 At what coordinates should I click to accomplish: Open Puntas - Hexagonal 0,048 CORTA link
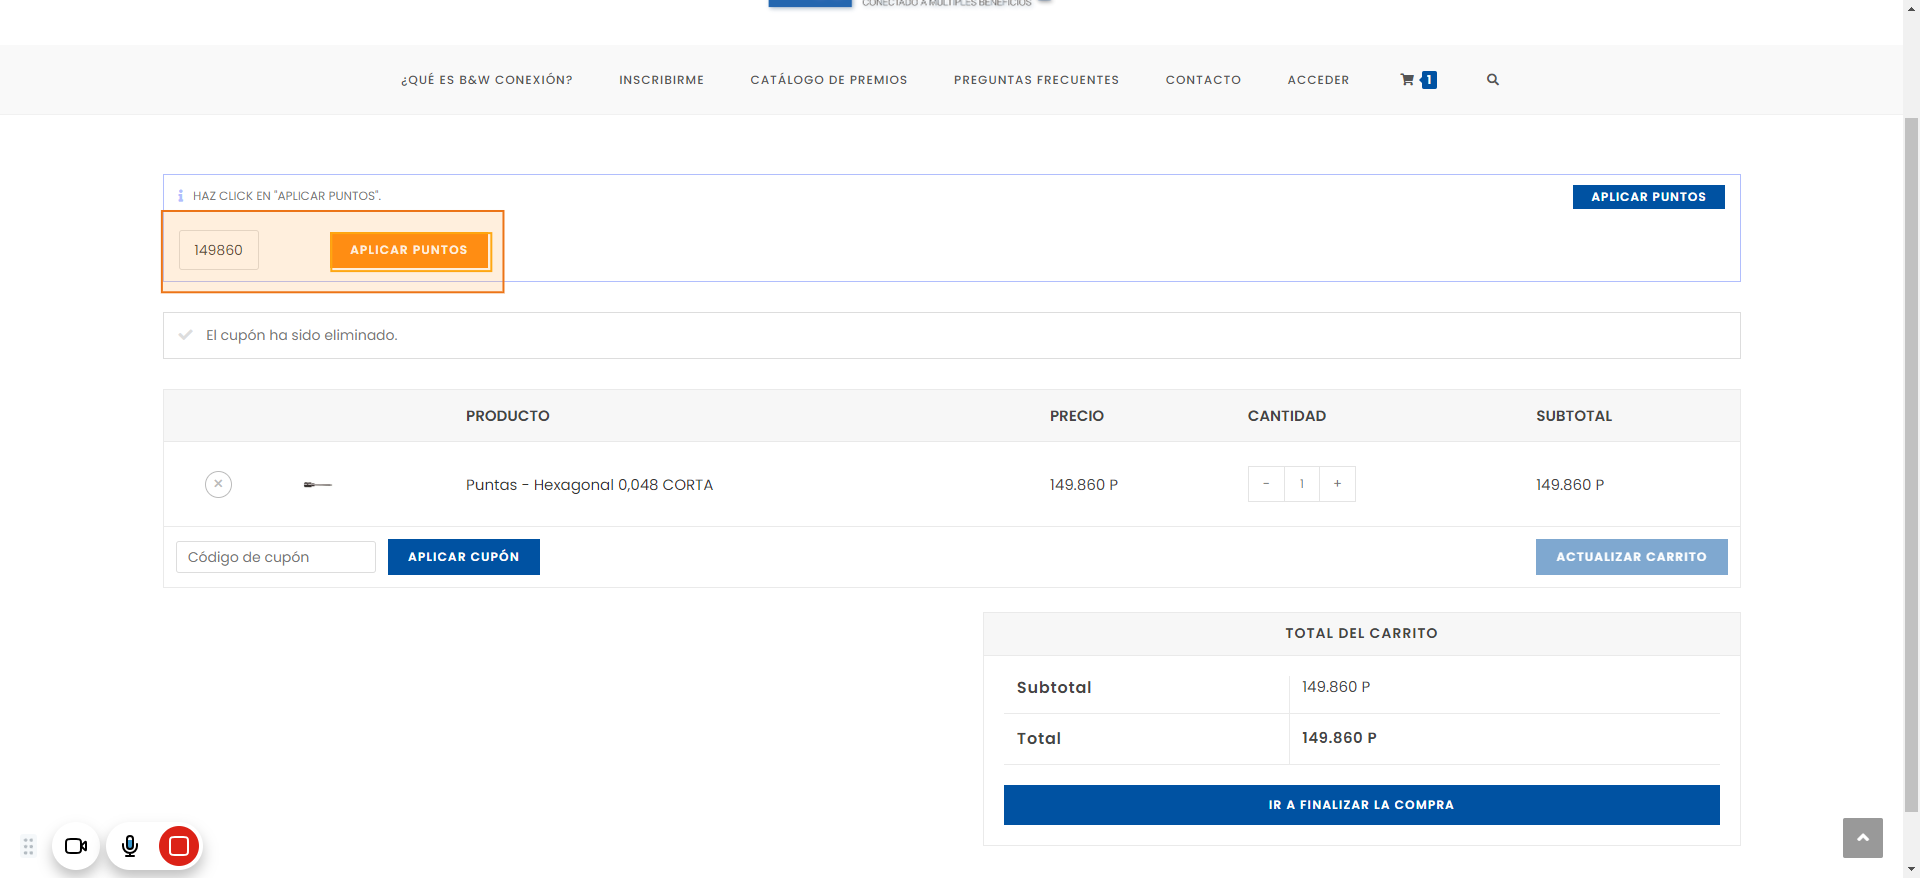point(589,485)
